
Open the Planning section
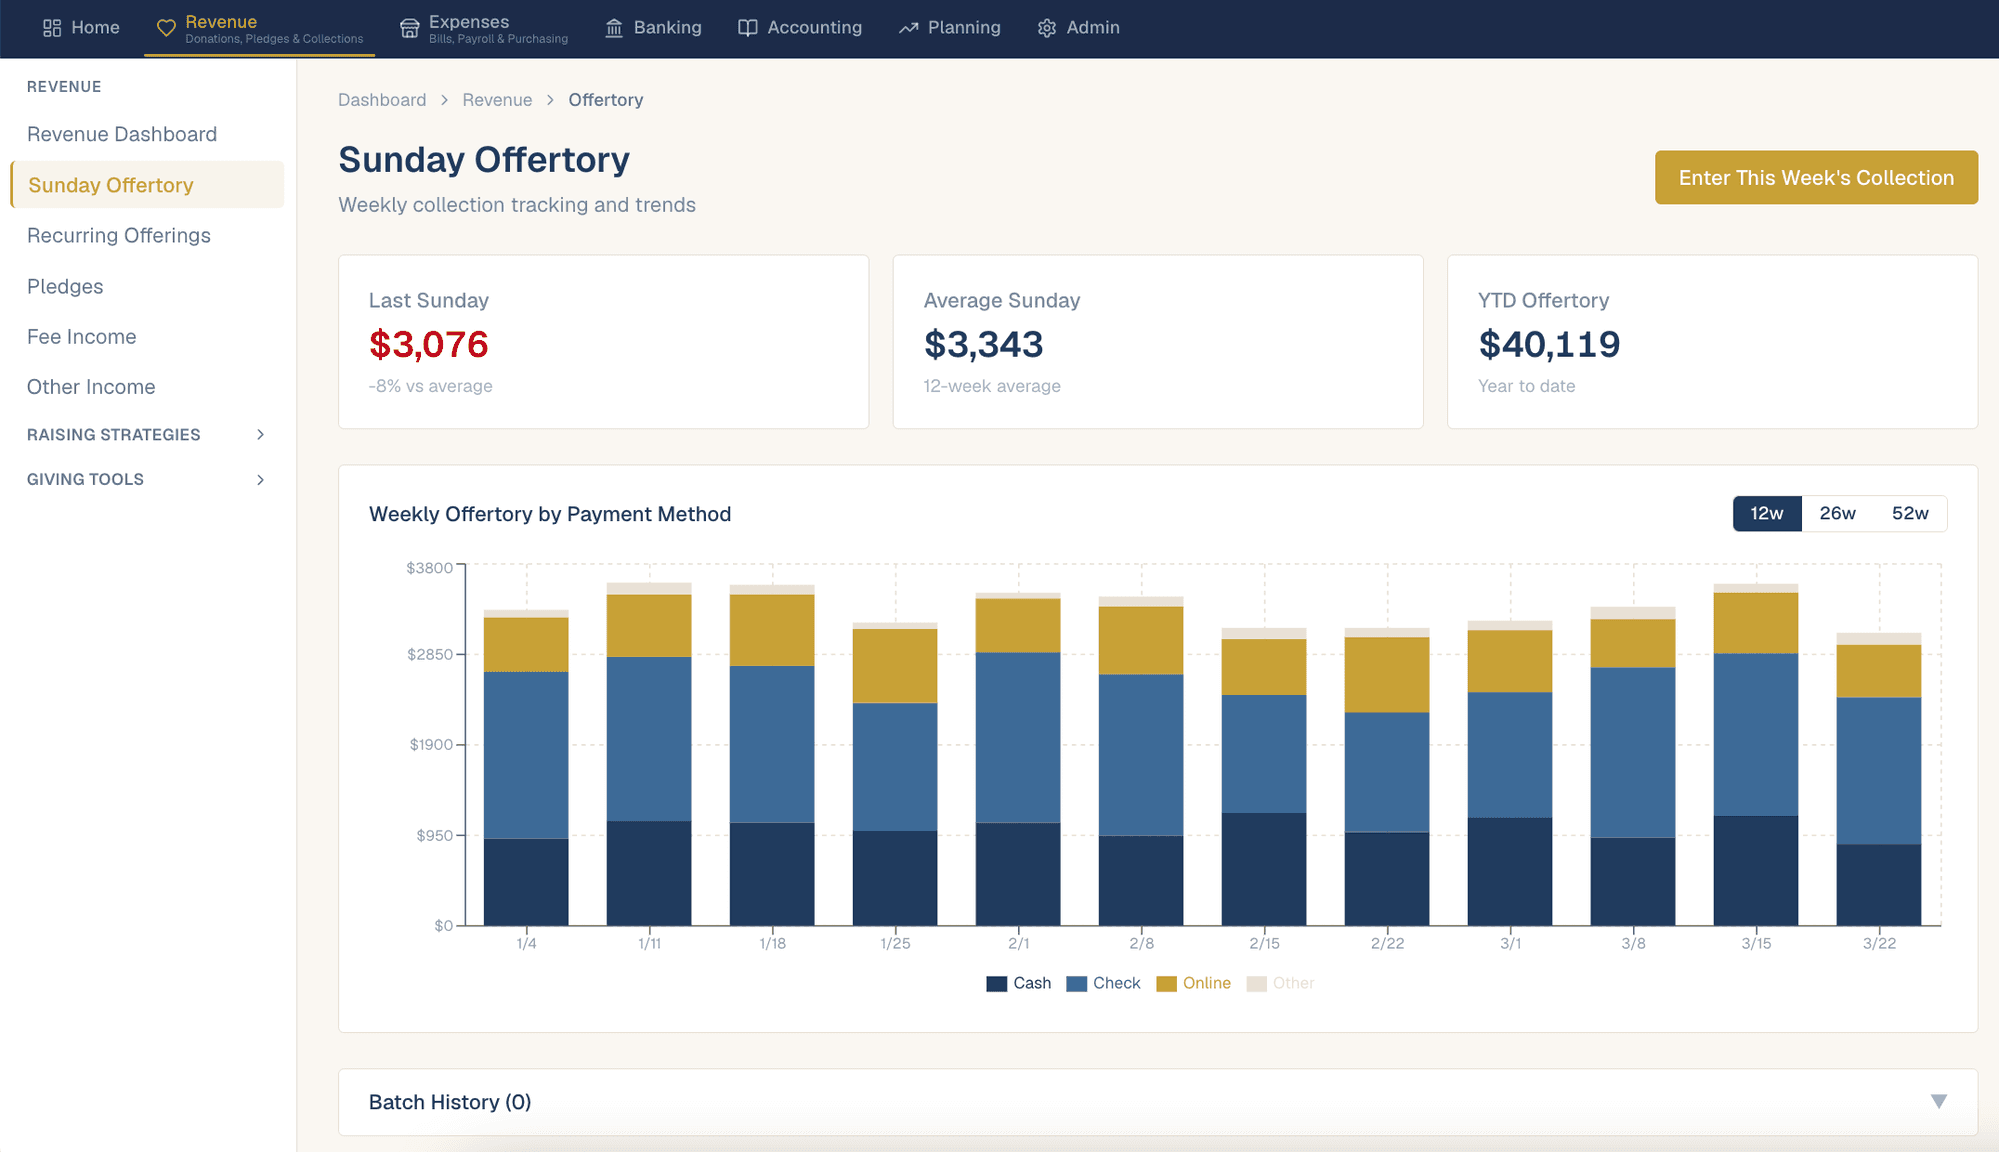[x=950, y=28]
